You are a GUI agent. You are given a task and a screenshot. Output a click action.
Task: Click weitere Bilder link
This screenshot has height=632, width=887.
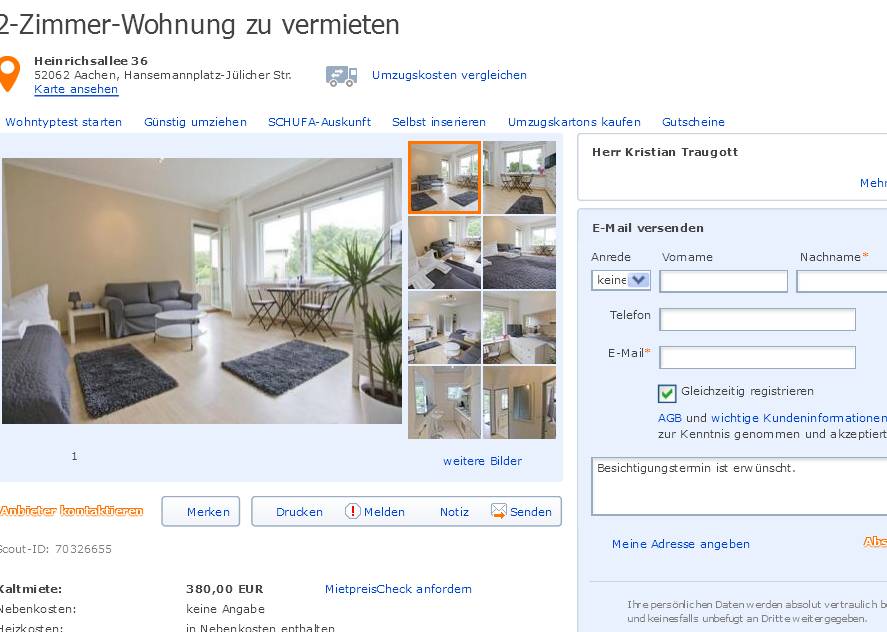click(482, 461)
